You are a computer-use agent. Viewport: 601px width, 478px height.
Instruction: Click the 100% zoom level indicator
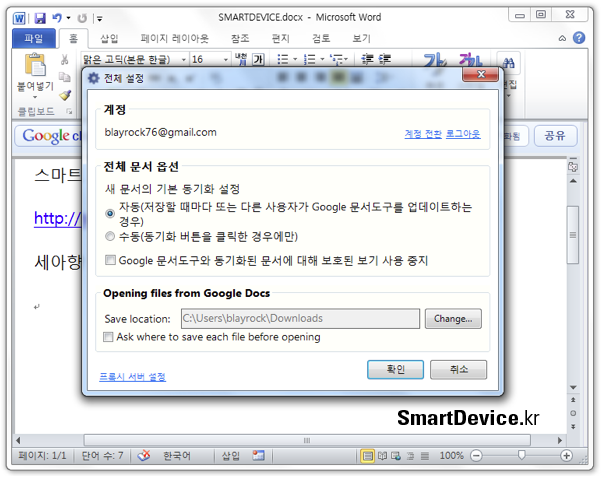click(x=452, y=456)
